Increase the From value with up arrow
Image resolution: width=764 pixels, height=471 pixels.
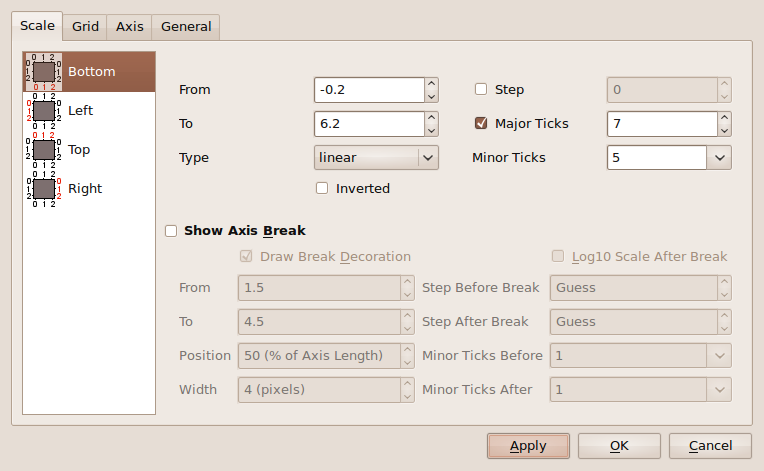(431, 84)
